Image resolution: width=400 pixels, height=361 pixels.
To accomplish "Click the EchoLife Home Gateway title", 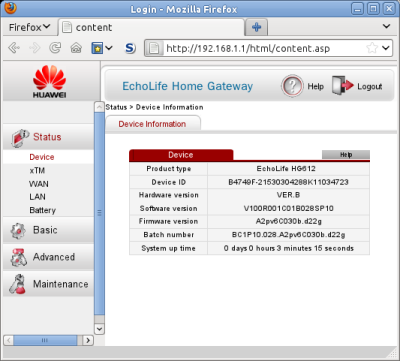I will 188,86.
